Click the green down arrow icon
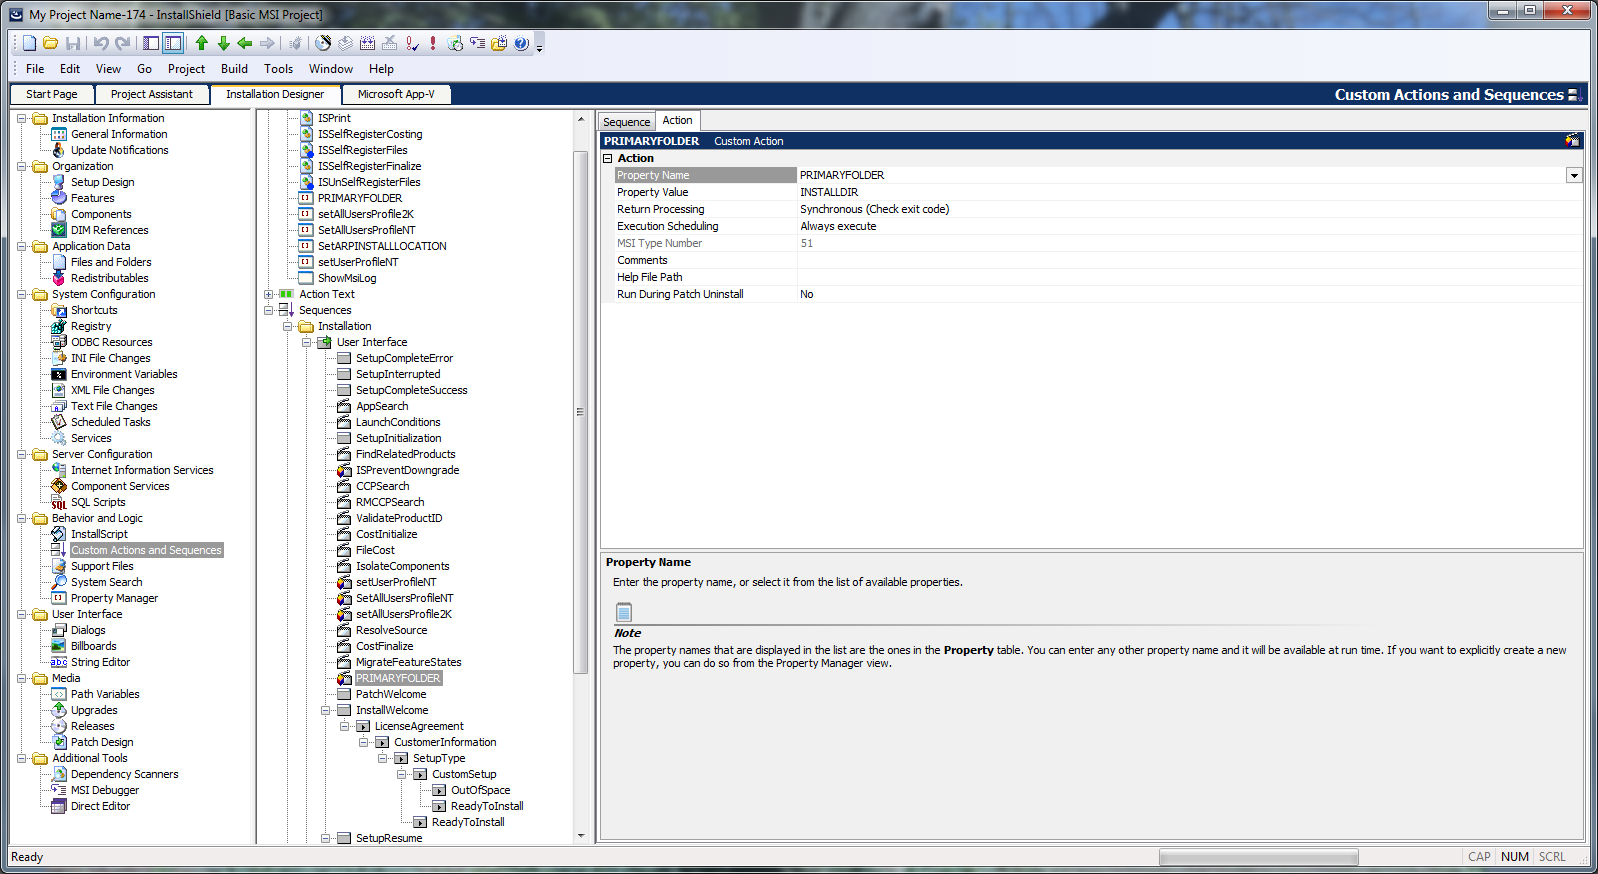 click(224, 43)
